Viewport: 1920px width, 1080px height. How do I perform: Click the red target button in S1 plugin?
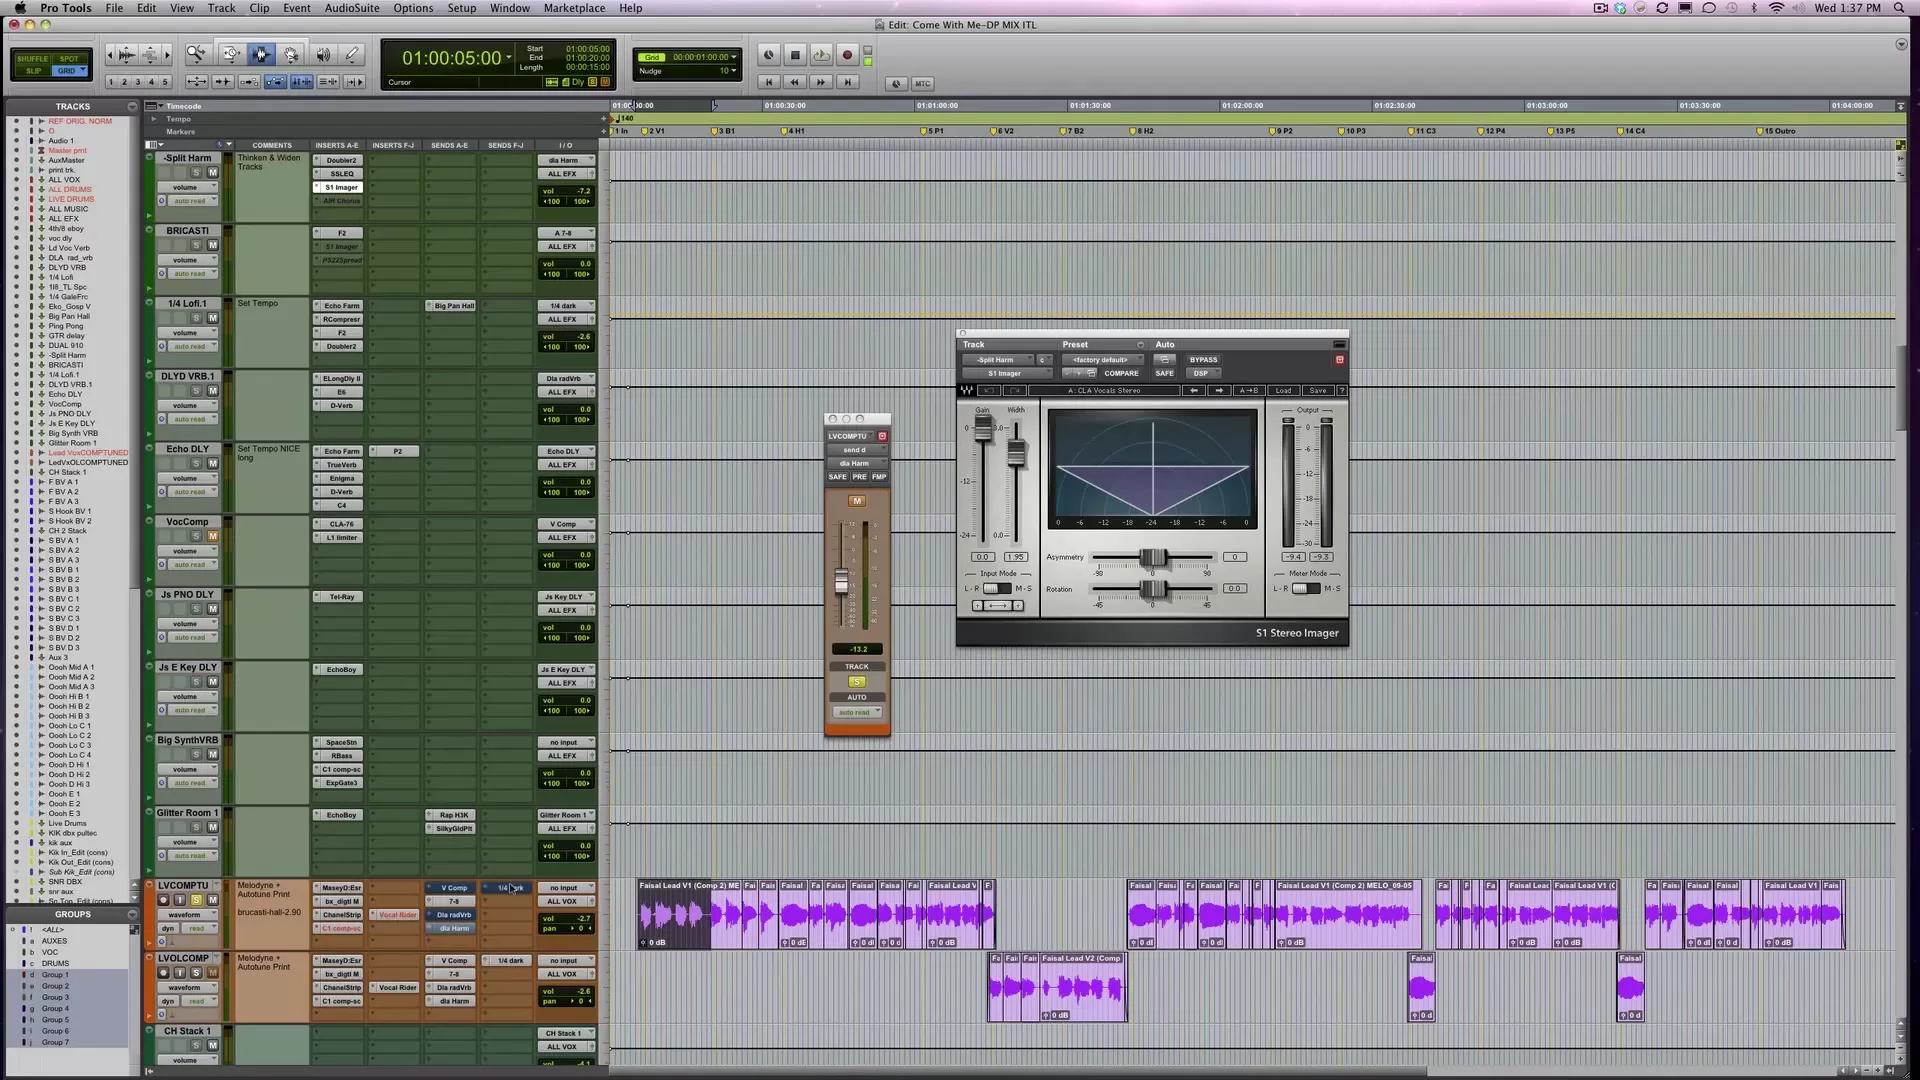point(1340,360)
